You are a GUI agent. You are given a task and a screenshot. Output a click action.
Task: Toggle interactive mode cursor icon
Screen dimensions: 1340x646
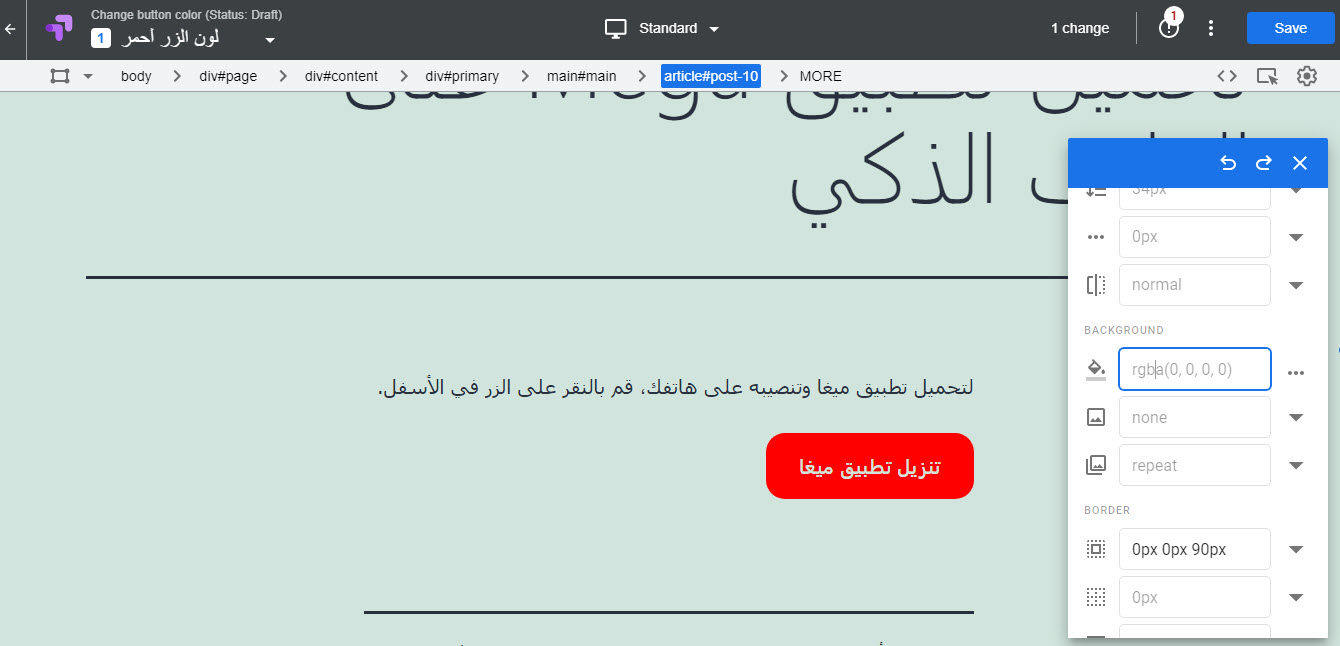tap(1267, 76)
